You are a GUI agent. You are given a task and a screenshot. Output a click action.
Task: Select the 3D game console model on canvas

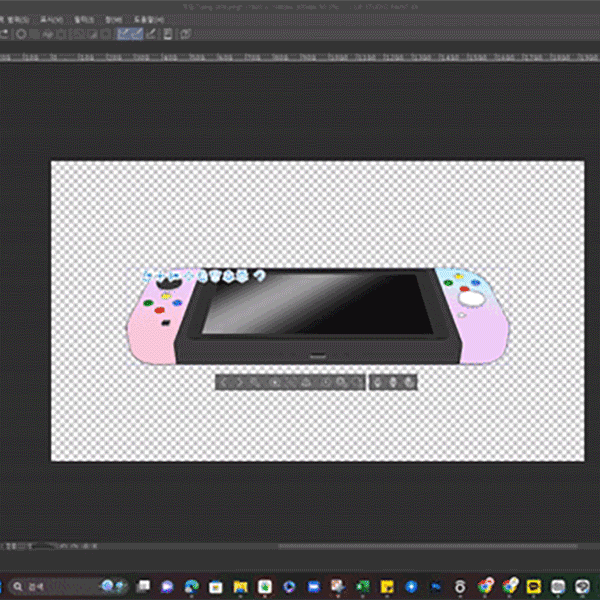pos(318,316)
